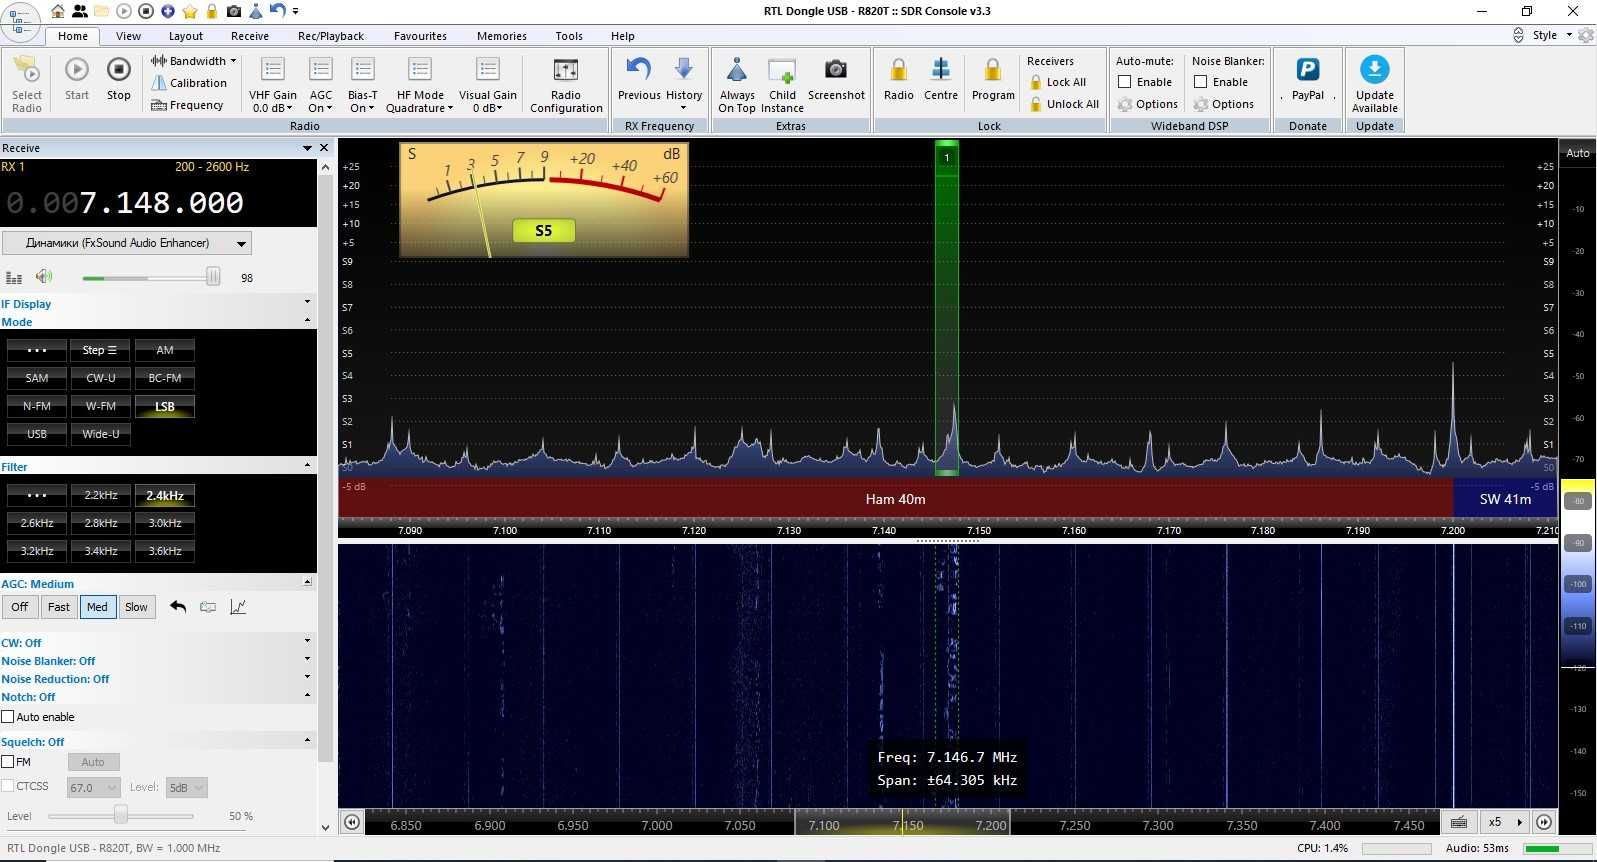Adjust the volume slider handle
The image size is (1597, 862).
pyautogui.click(x=213, y=277)
